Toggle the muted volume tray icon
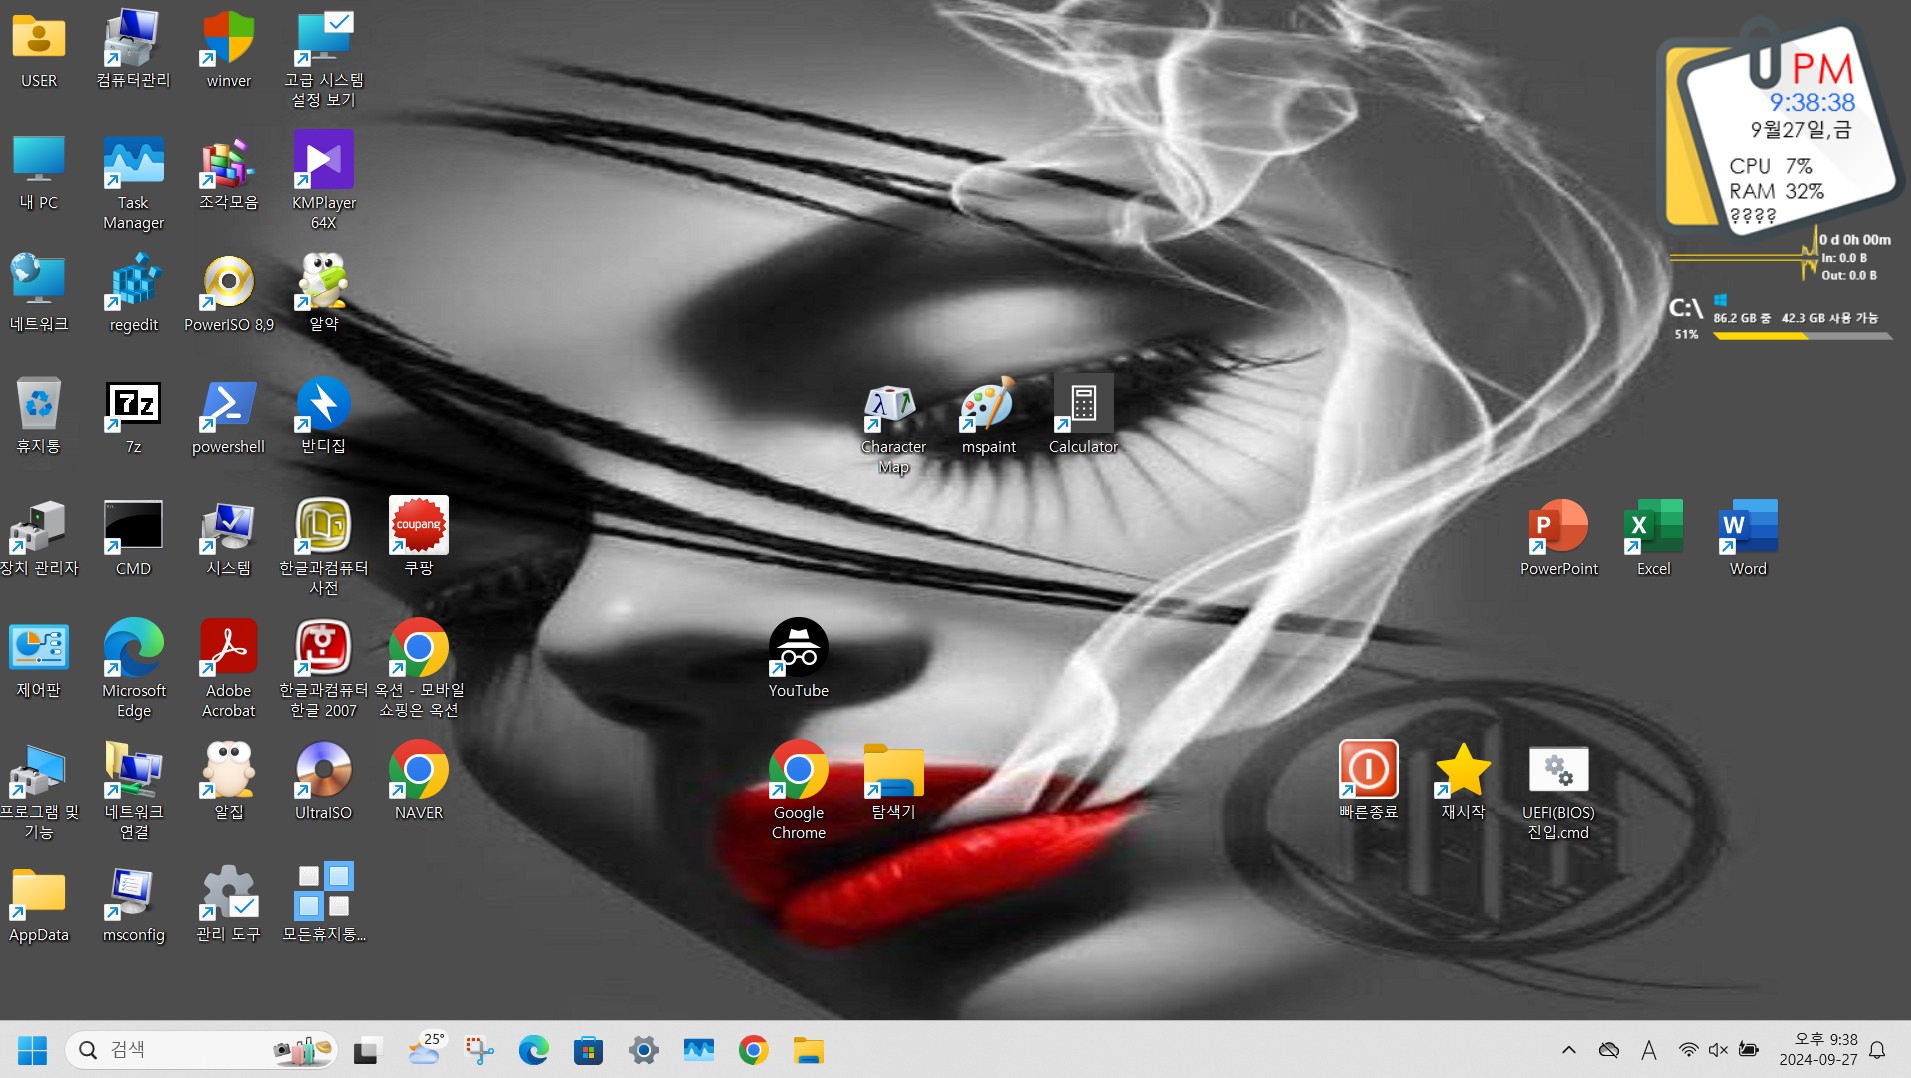The width and height of the screenshot is (1911, 1078). tap(1718, 1050)
